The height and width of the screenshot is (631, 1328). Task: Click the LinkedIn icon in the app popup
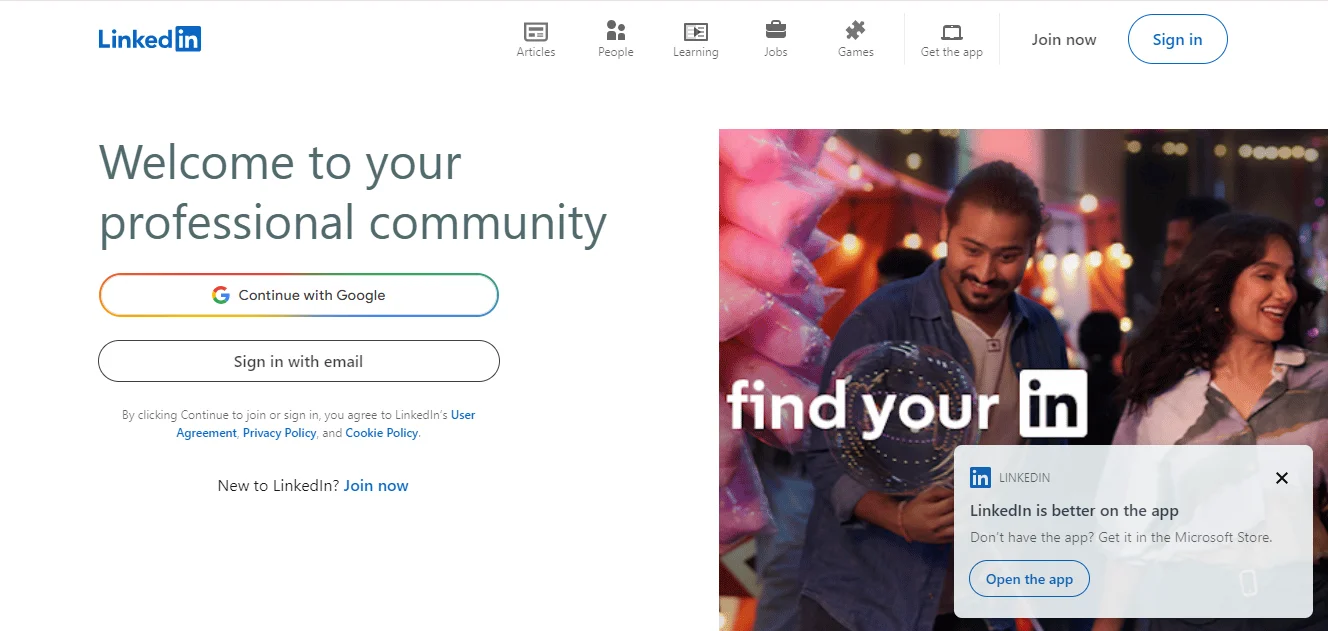pyautogui.click(x=980, y=478)
